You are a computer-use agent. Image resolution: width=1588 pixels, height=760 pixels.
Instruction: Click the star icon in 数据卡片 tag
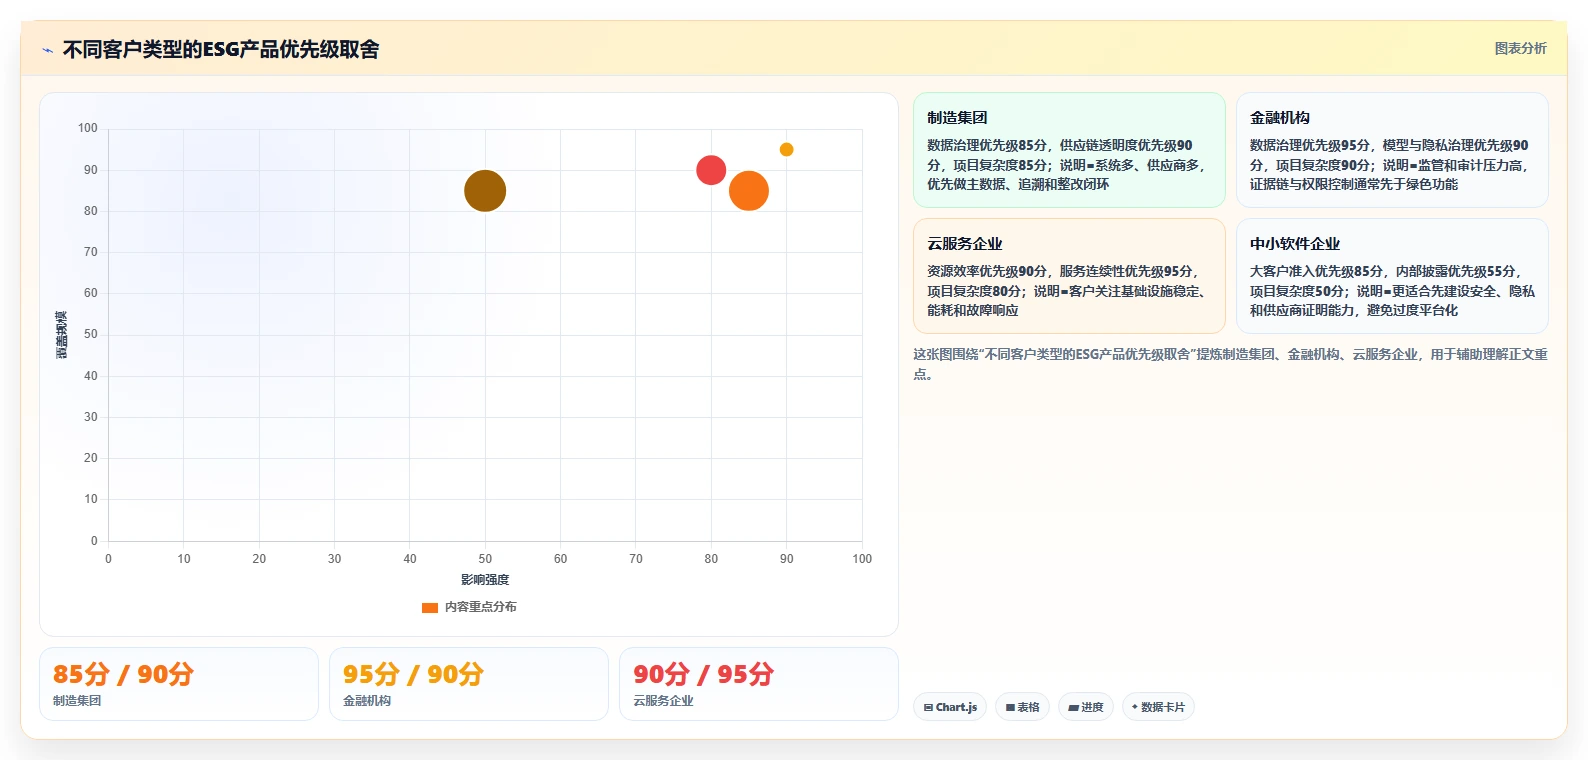click(x=1134, y=707)
